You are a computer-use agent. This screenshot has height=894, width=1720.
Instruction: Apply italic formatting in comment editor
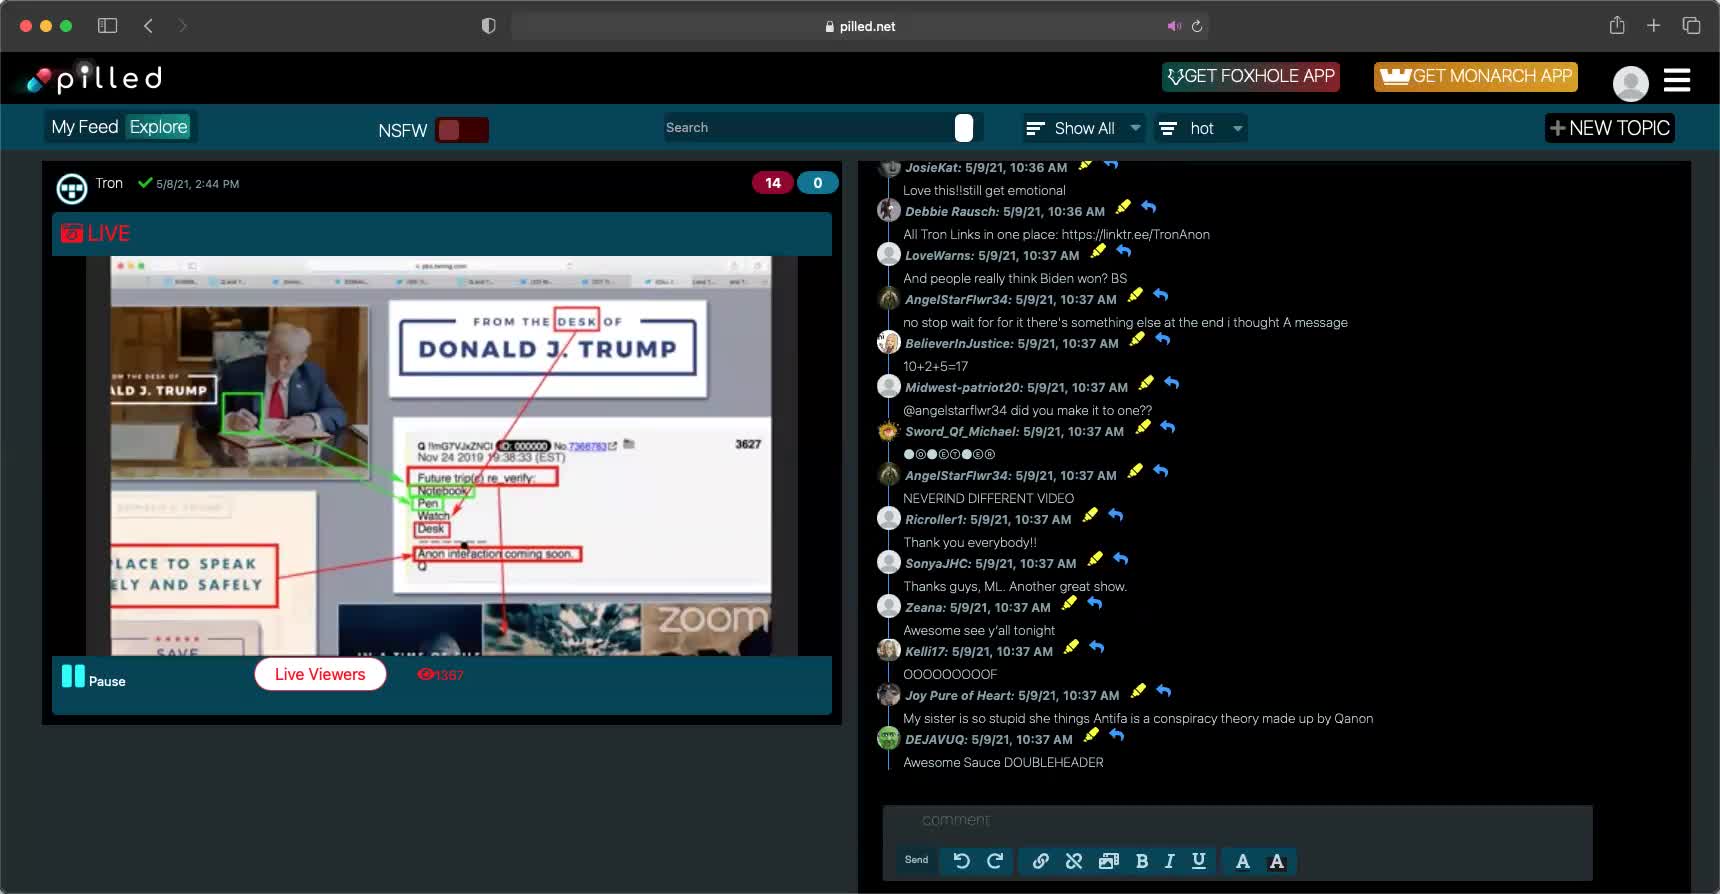[x=1169, y=861]
